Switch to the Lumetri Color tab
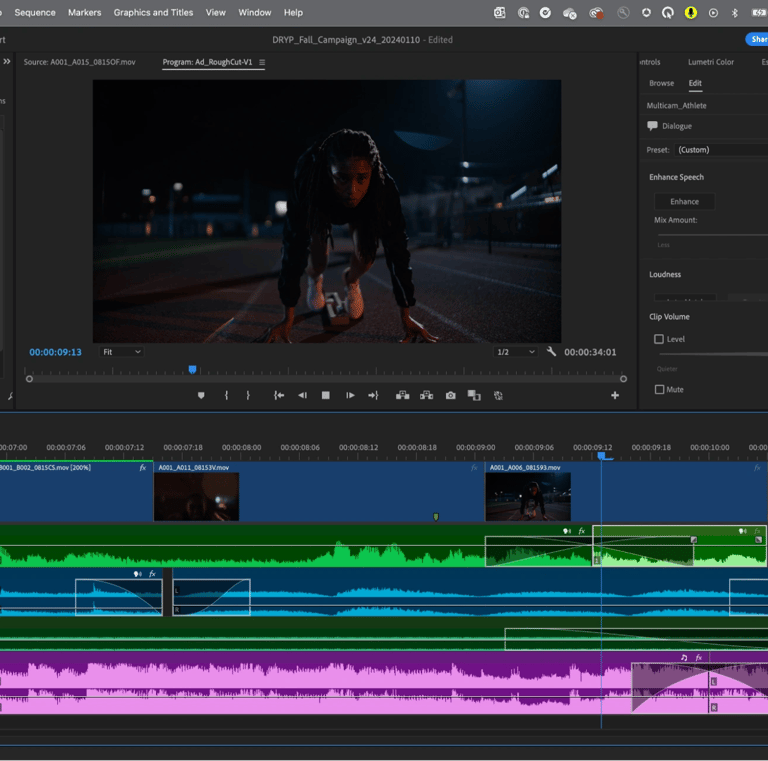 710,62
